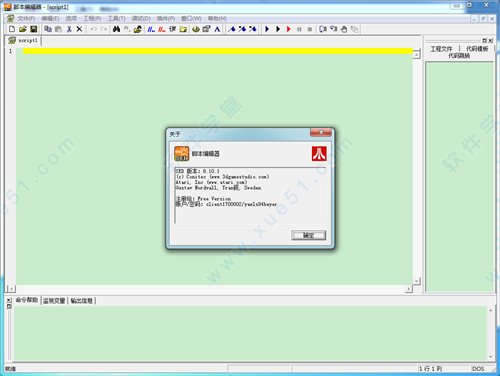Stop execution with the square stop icon
The height and width of the screenshot is (376, 500).
coord(310,29)
